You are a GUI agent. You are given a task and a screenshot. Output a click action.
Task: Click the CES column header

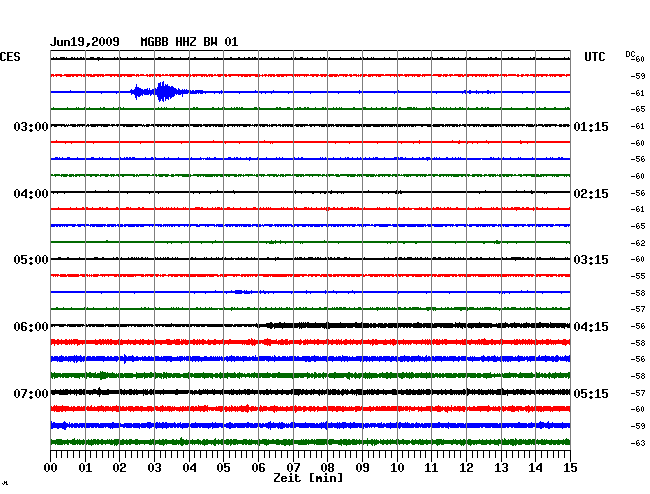pos(10,57)
